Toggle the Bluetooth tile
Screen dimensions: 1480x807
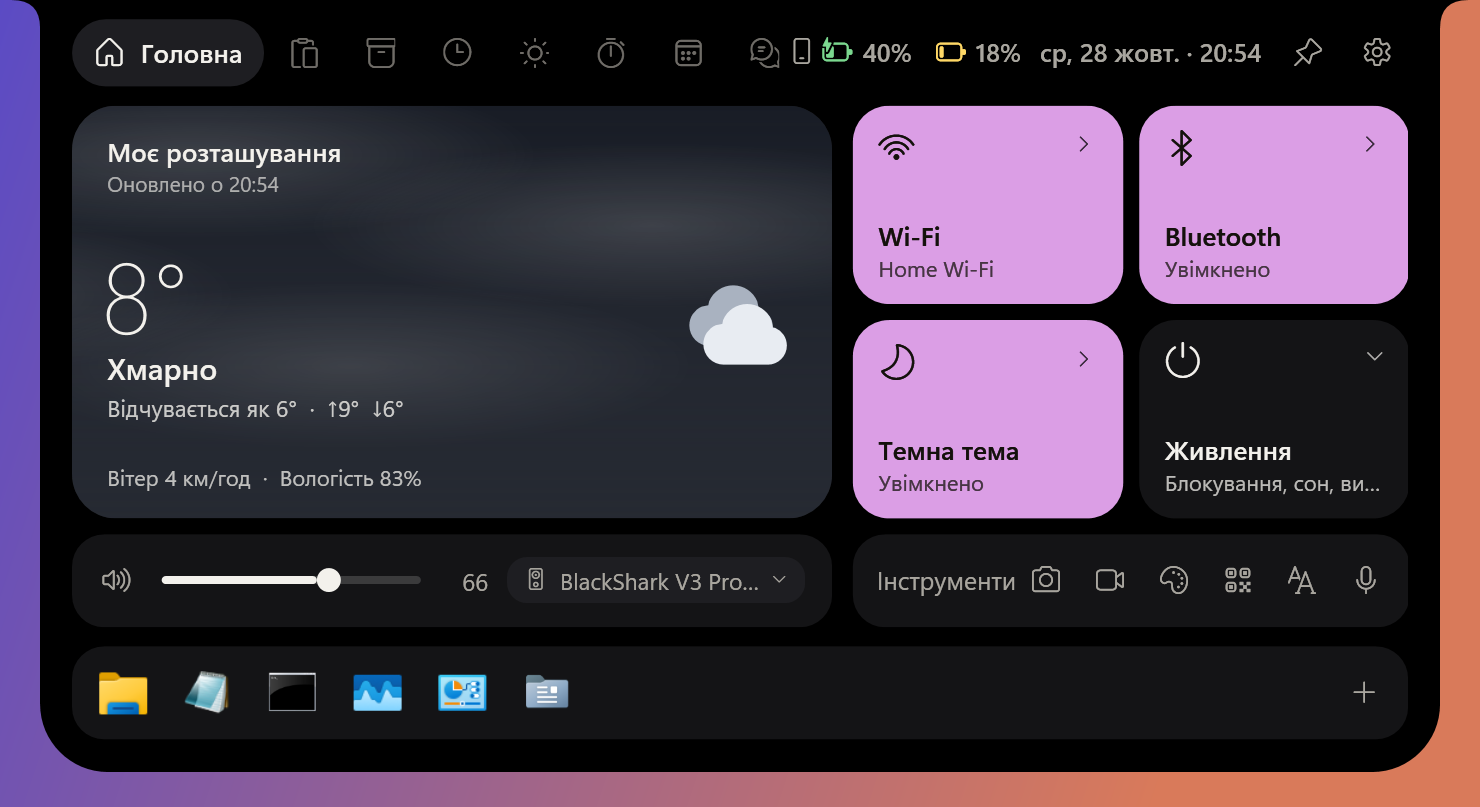(x=1274, y=204)
